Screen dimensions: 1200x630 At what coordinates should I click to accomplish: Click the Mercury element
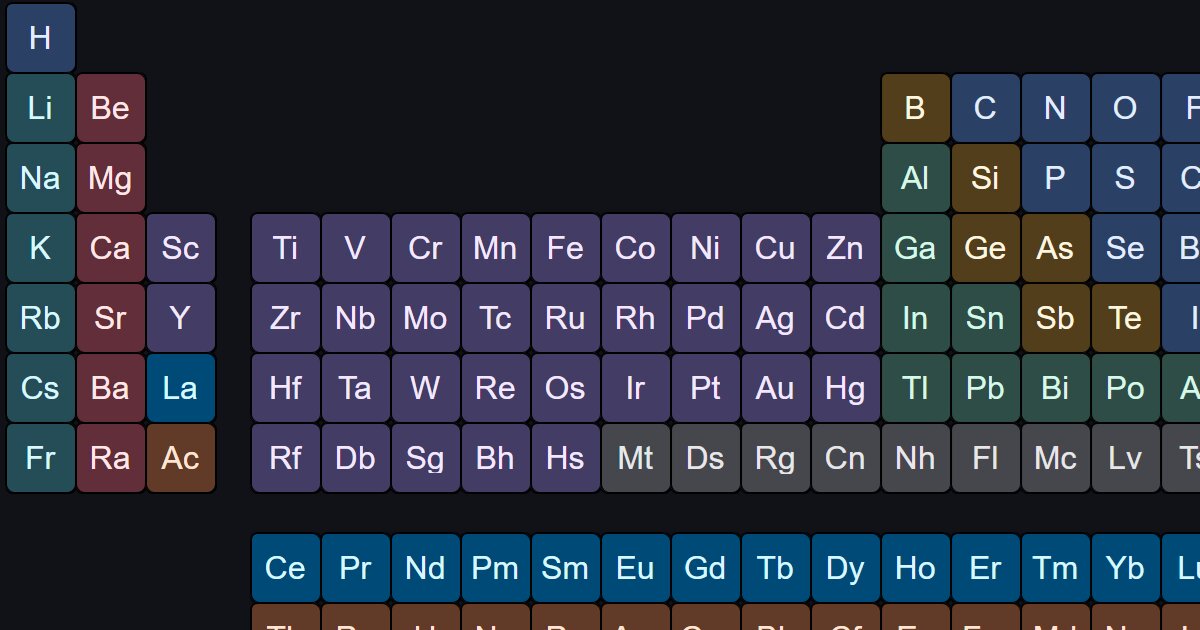click(x=845, y=388)
